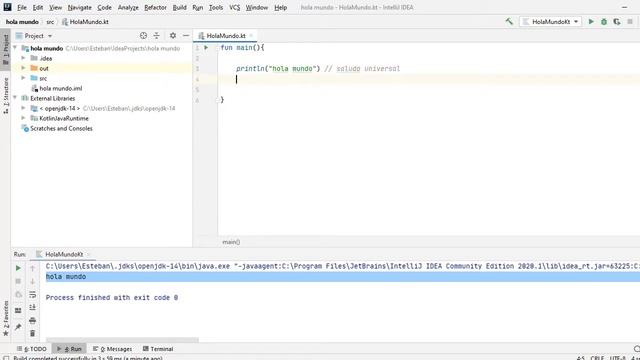Run HolaMundoKt with the green play button
The height and width of the screenshot is (360, 640).
tap(591, 22)
